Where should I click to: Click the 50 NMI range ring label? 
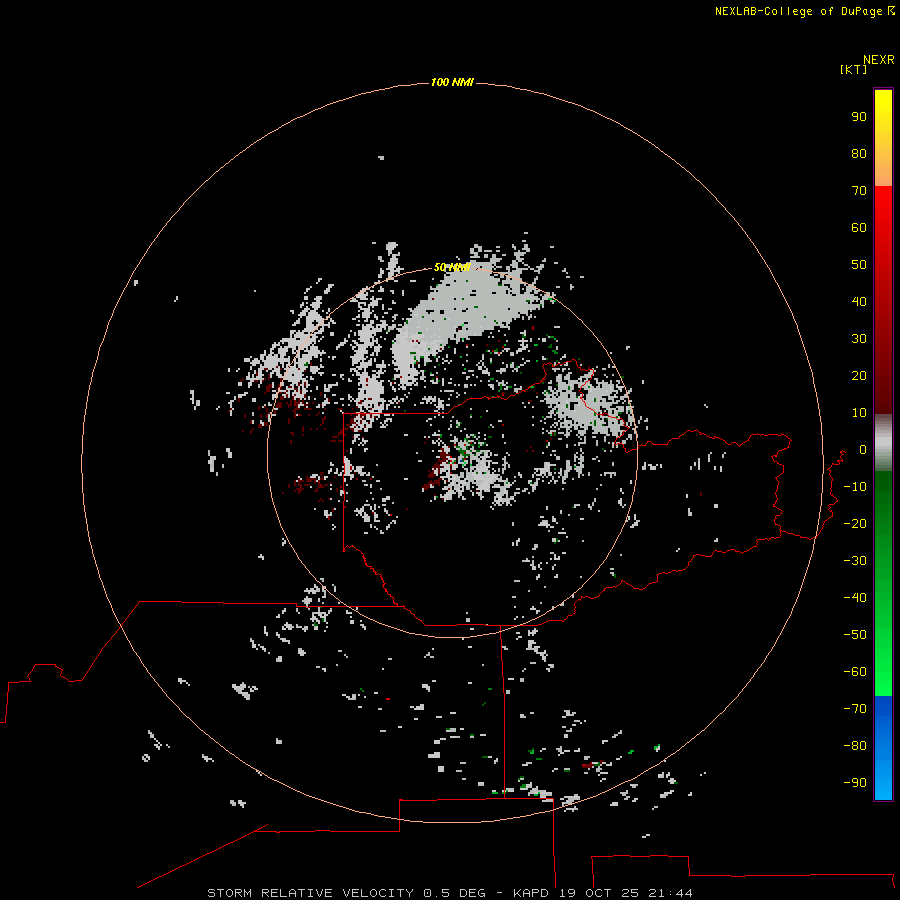click(452, 267)
